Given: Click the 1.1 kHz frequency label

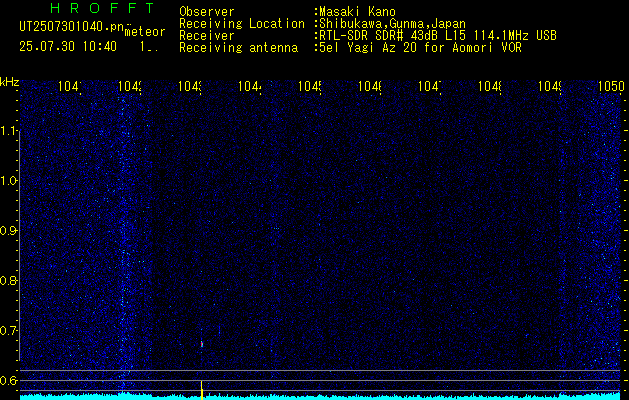Looking at the screenshot, I should pos(9,131).
